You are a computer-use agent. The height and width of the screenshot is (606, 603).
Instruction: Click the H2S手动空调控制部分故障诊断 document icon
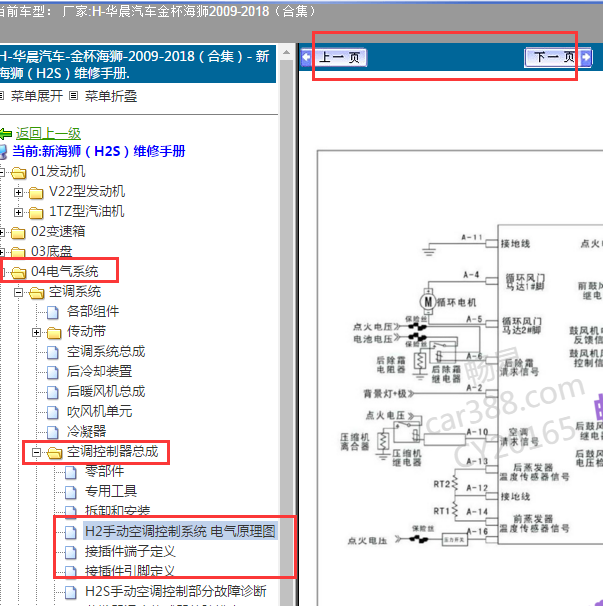[71, 592]
